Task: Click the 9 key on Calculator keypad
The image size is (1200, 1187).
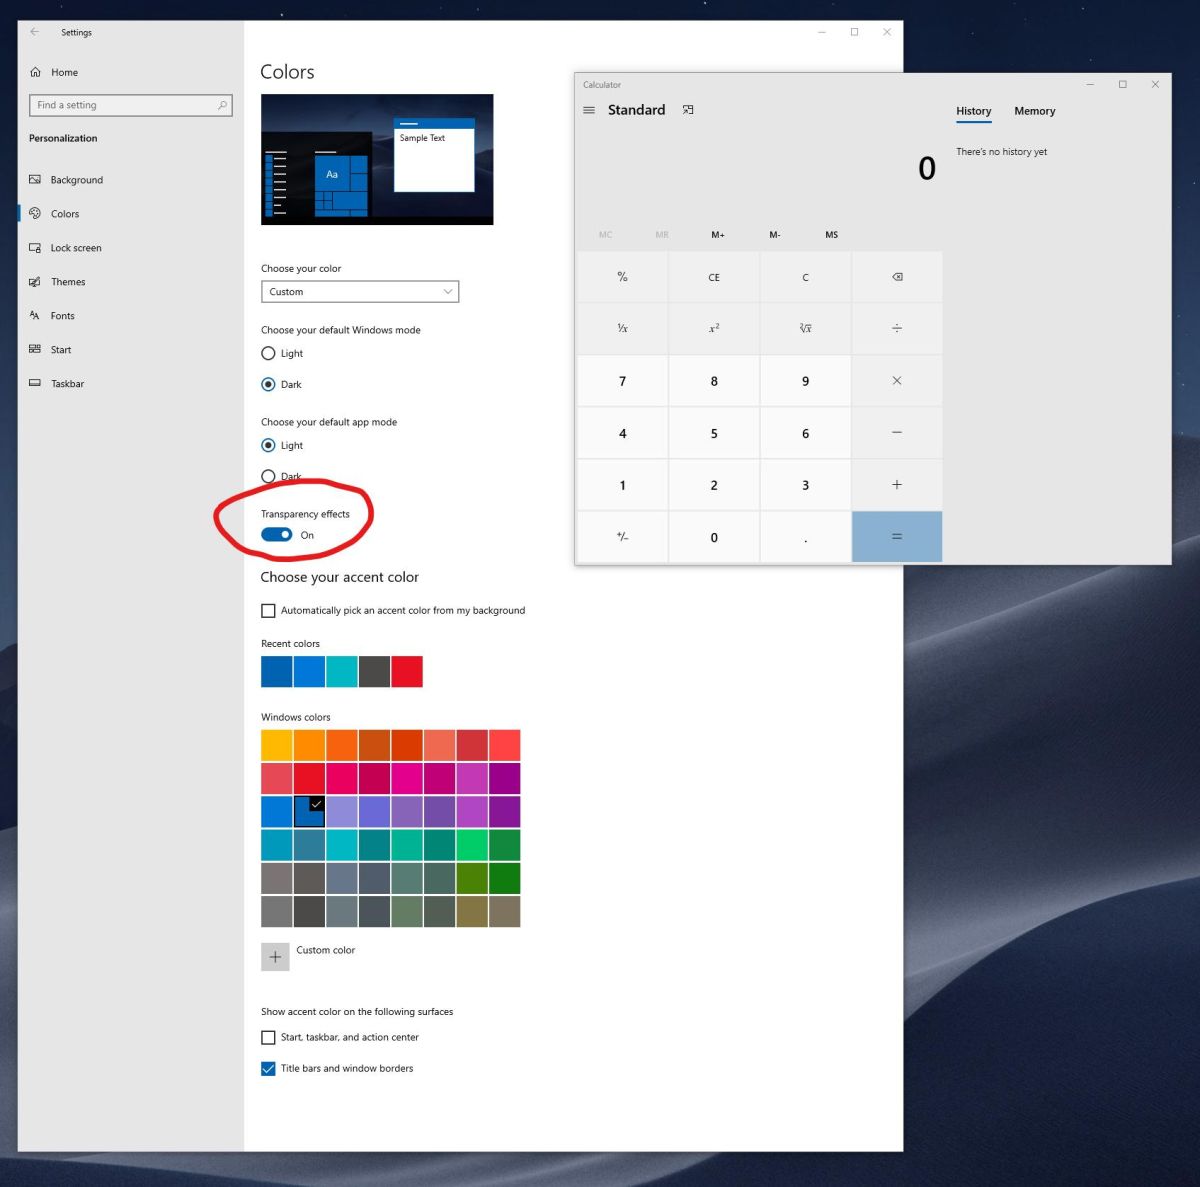Action: pyautogui.click(x=805, y=381)
